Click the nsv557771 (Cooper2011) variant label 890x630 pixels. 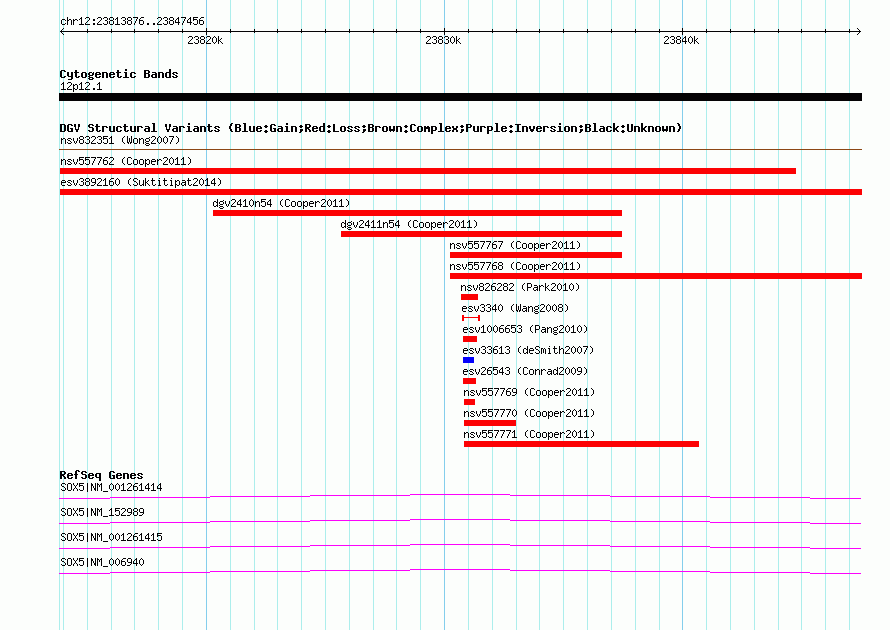(529, 434)
